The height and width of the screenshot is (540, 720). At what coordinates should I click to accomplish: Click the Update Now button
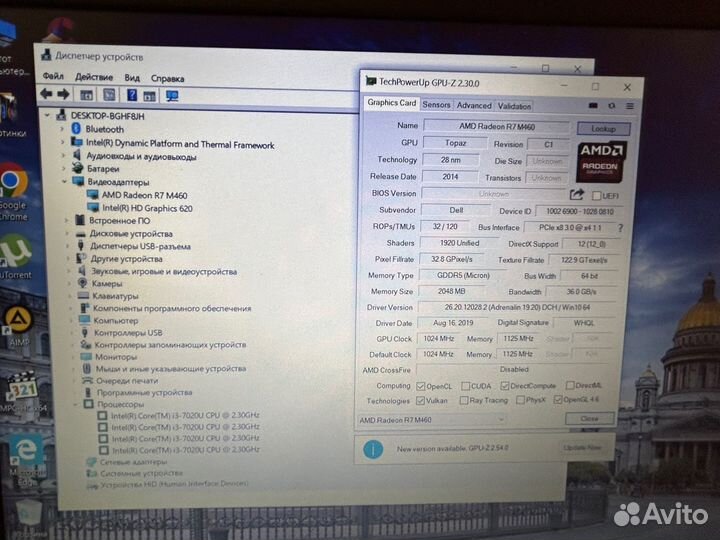pos(582,447)
